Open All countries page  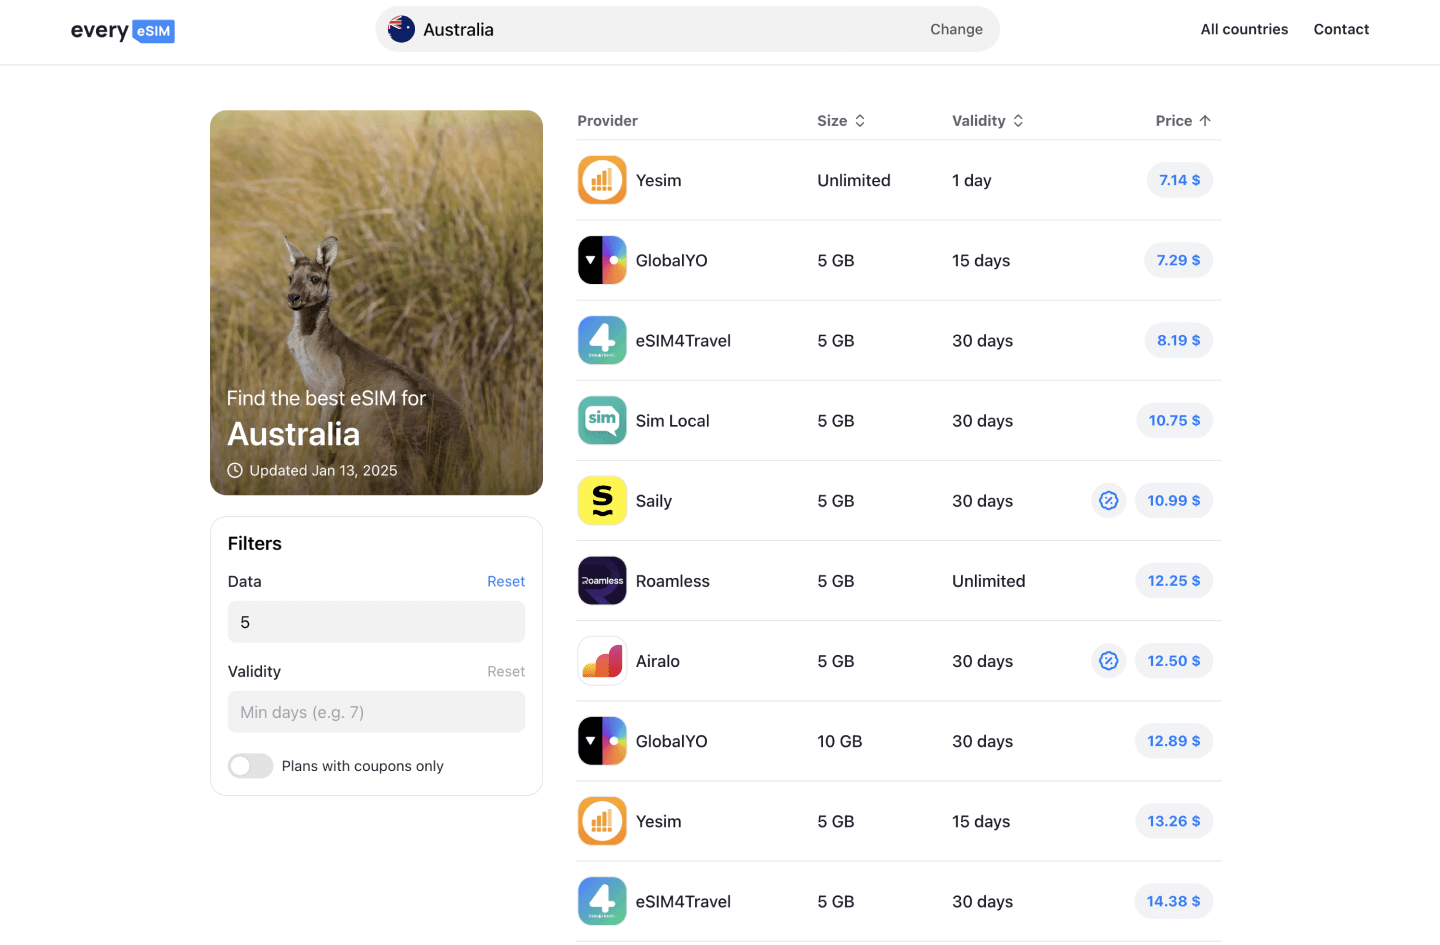(x=1244, y=29)
